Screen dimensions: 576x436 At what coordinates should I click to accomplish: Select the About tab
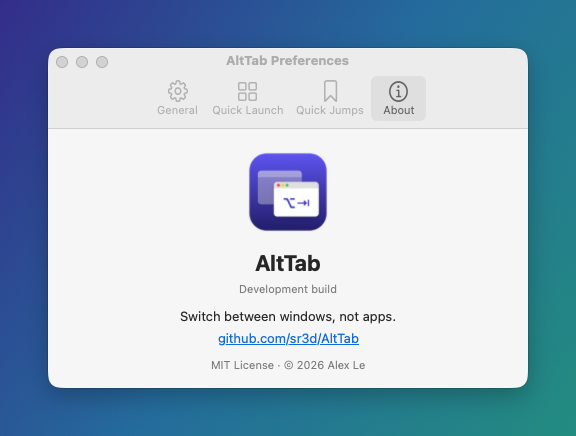pos(399,98)
